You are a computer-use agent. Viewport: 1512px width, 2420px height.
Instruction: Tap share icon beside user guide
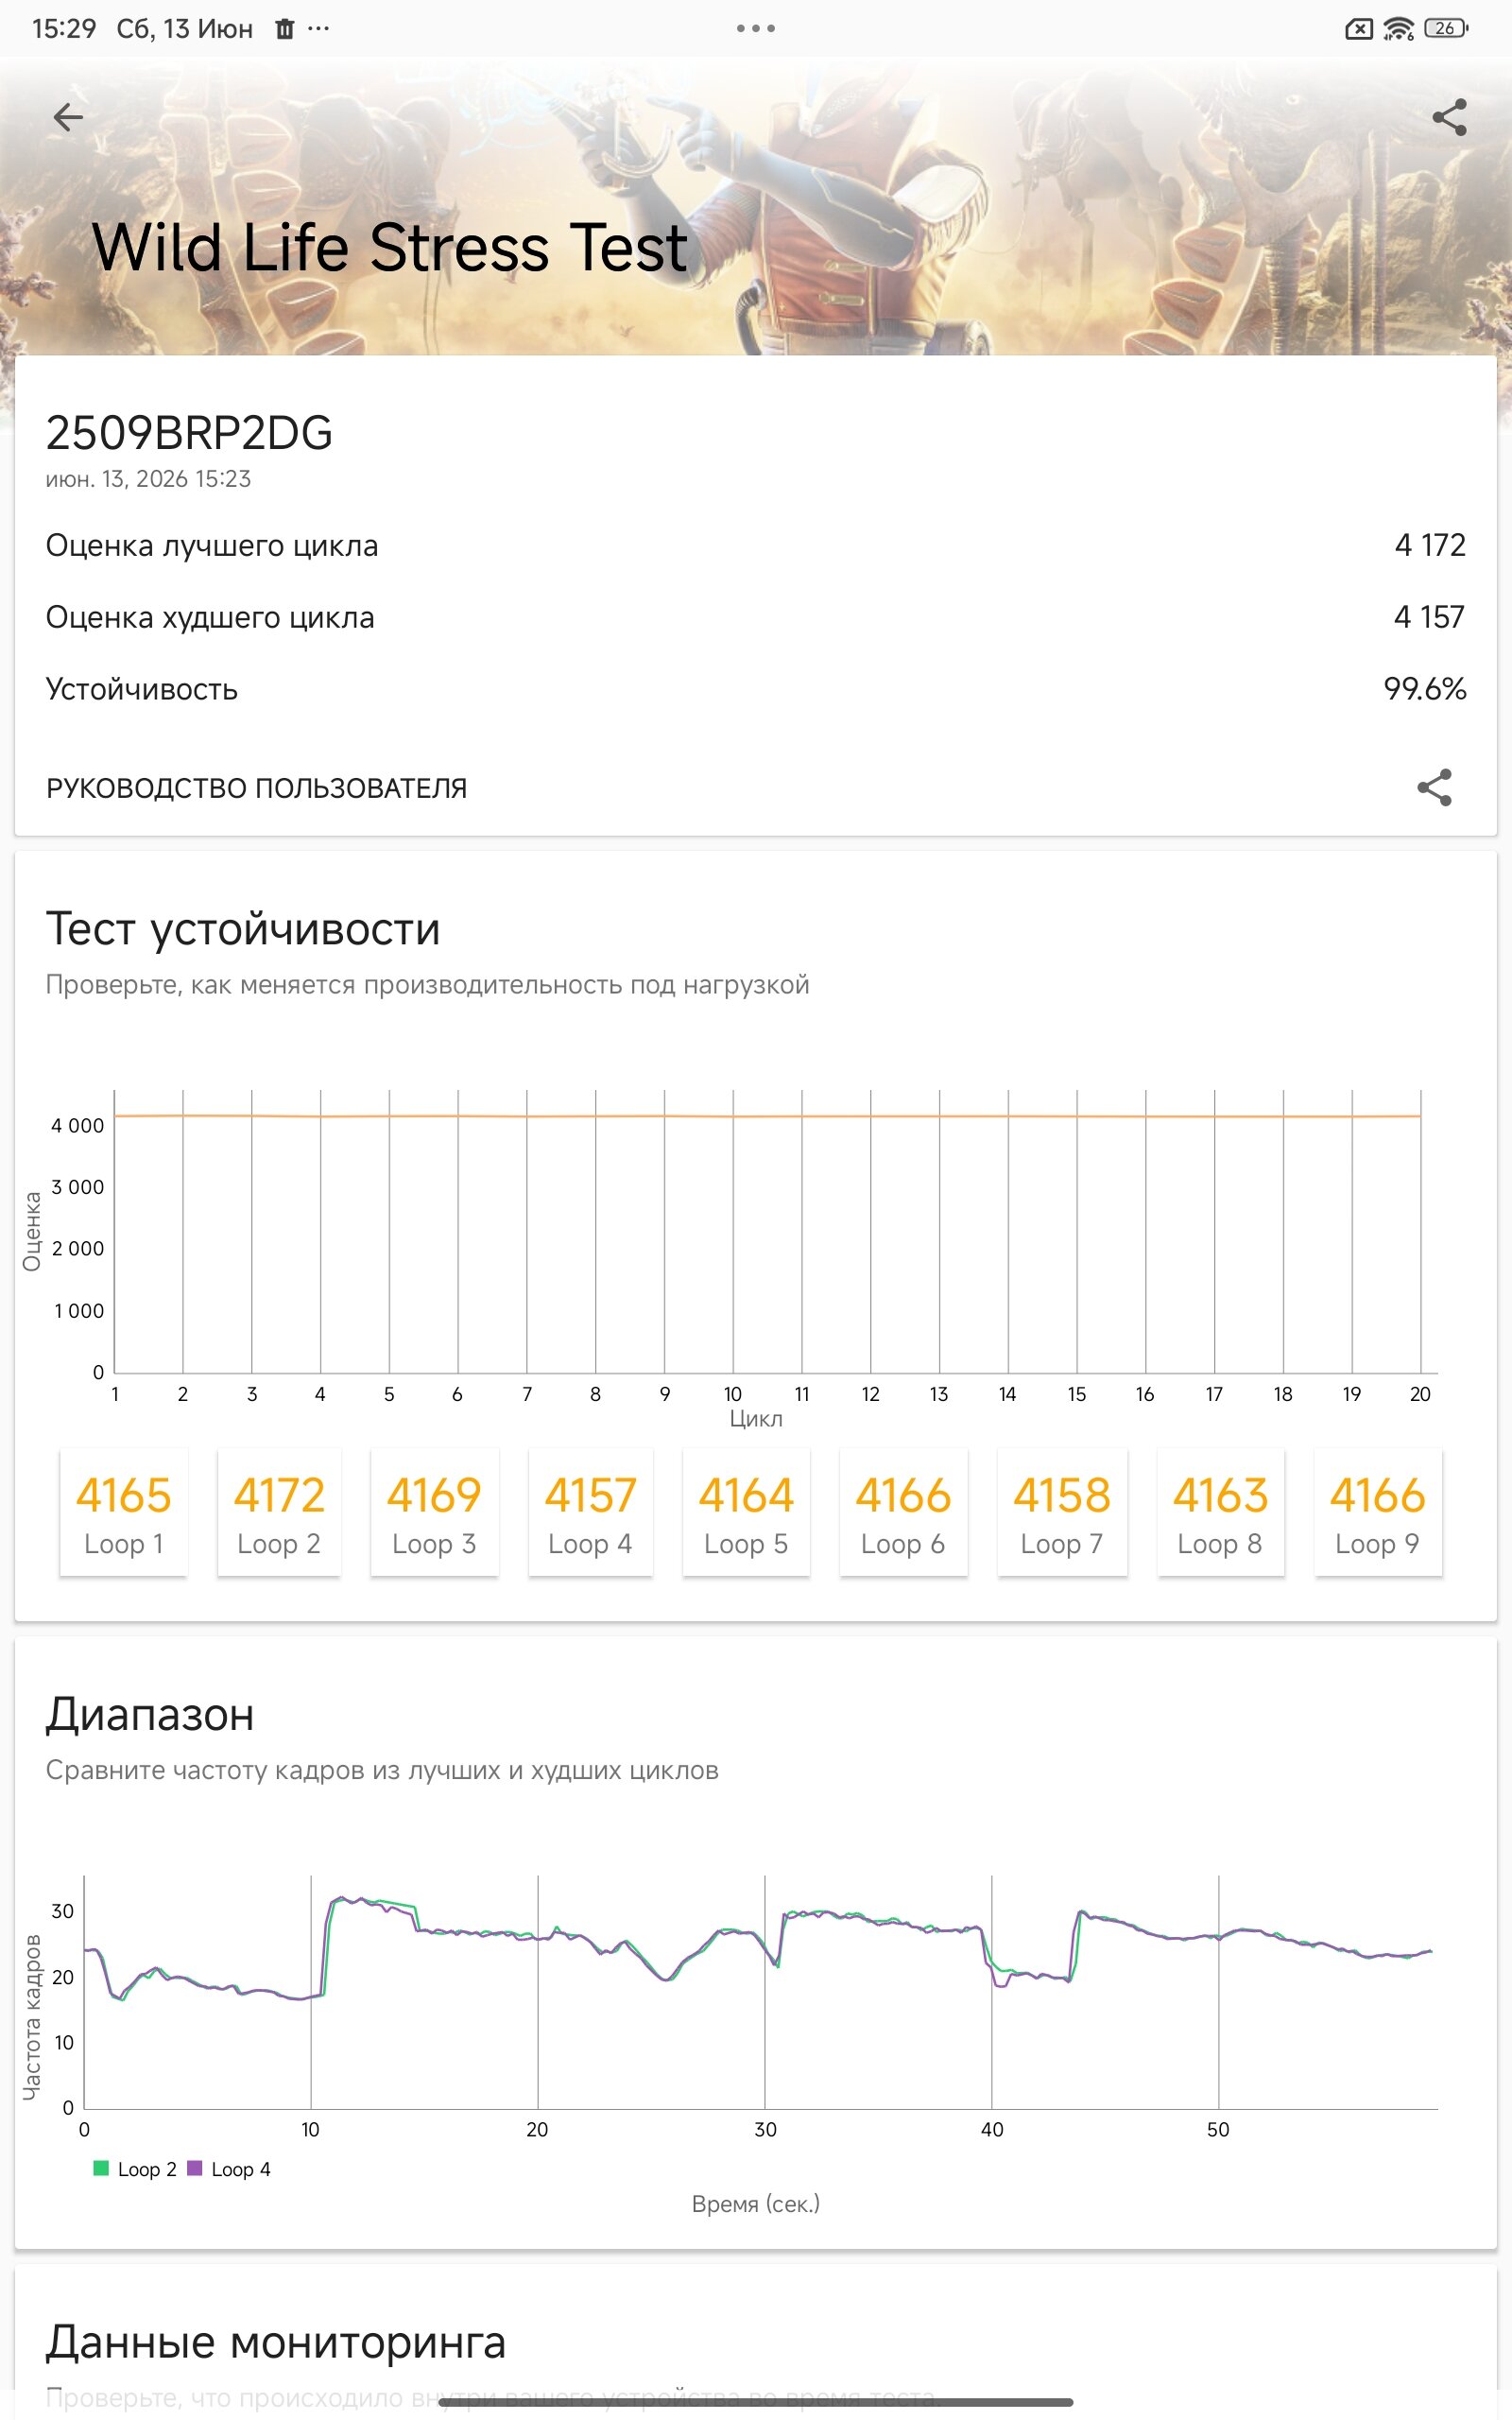(1434, 787)
